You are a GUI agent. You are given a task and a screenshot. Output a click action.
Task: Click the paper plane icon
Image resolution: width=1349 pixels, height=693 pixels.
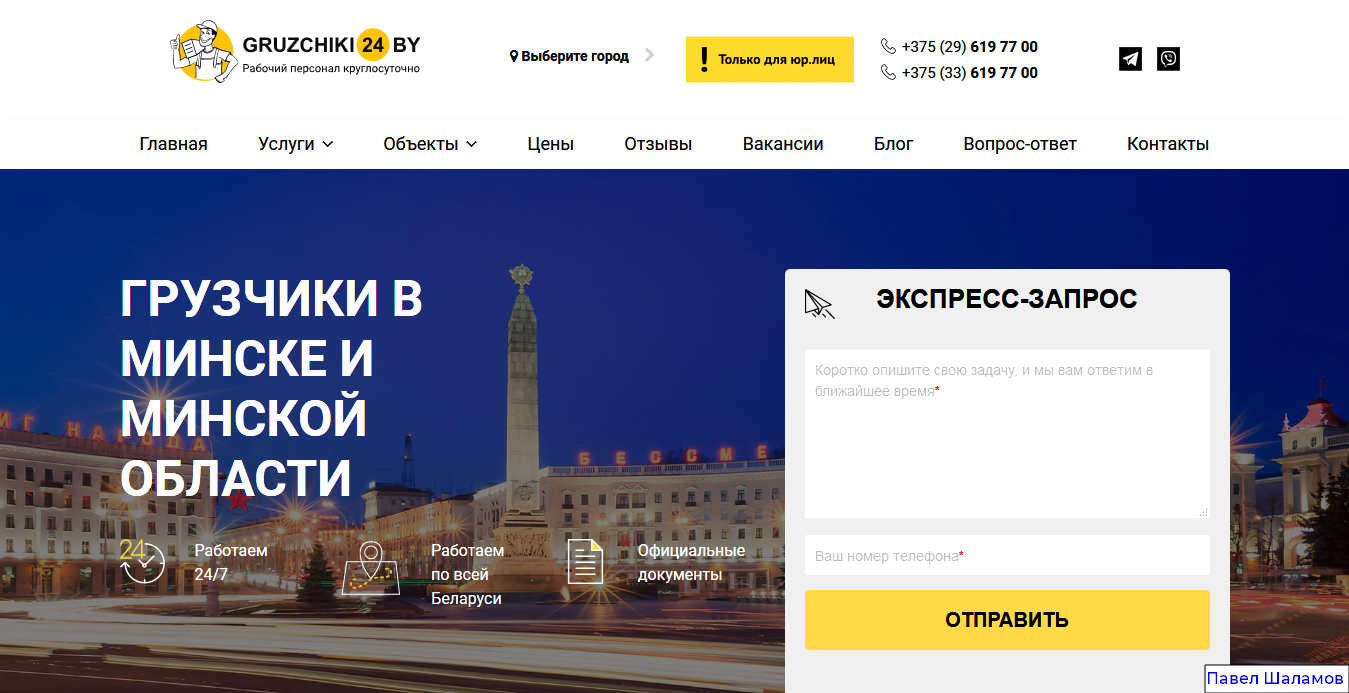819,304
